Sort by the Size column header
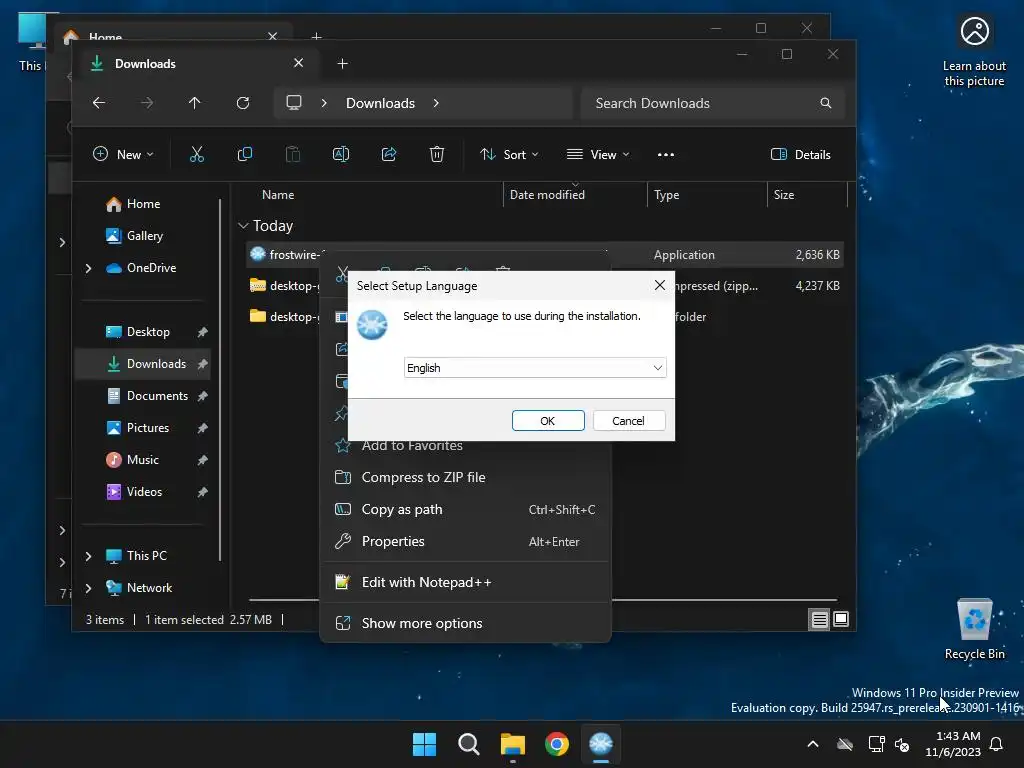This screenshot has height=768, width=1024. (784, 195)
